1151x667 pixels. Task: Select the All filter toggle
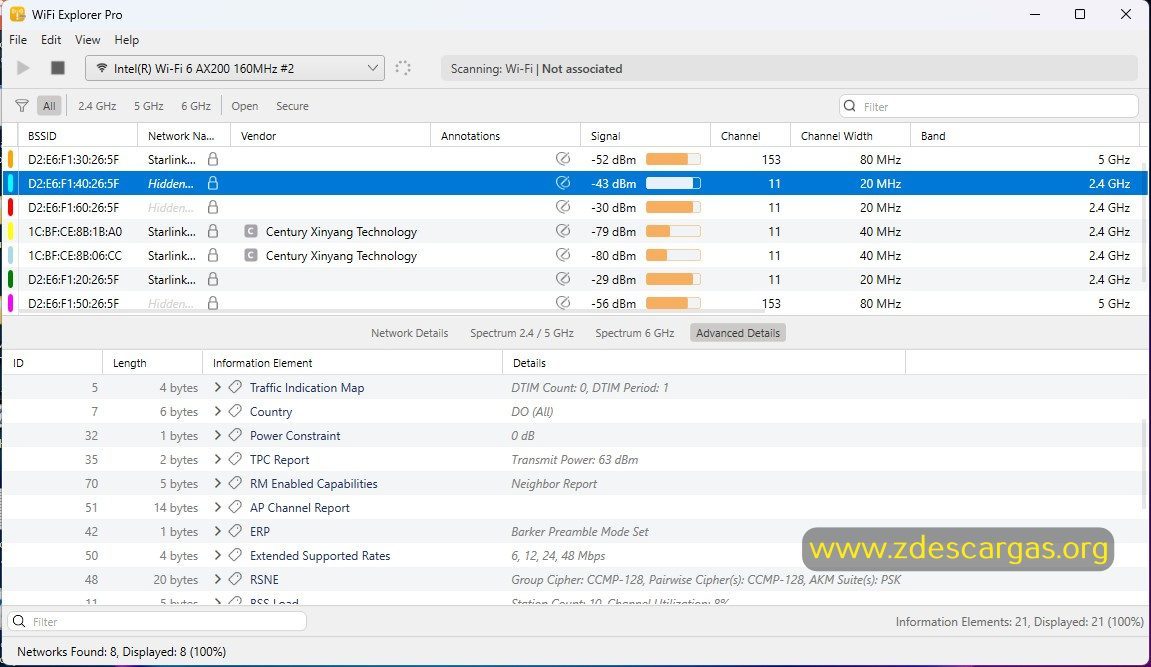click(x=49, y=106)
